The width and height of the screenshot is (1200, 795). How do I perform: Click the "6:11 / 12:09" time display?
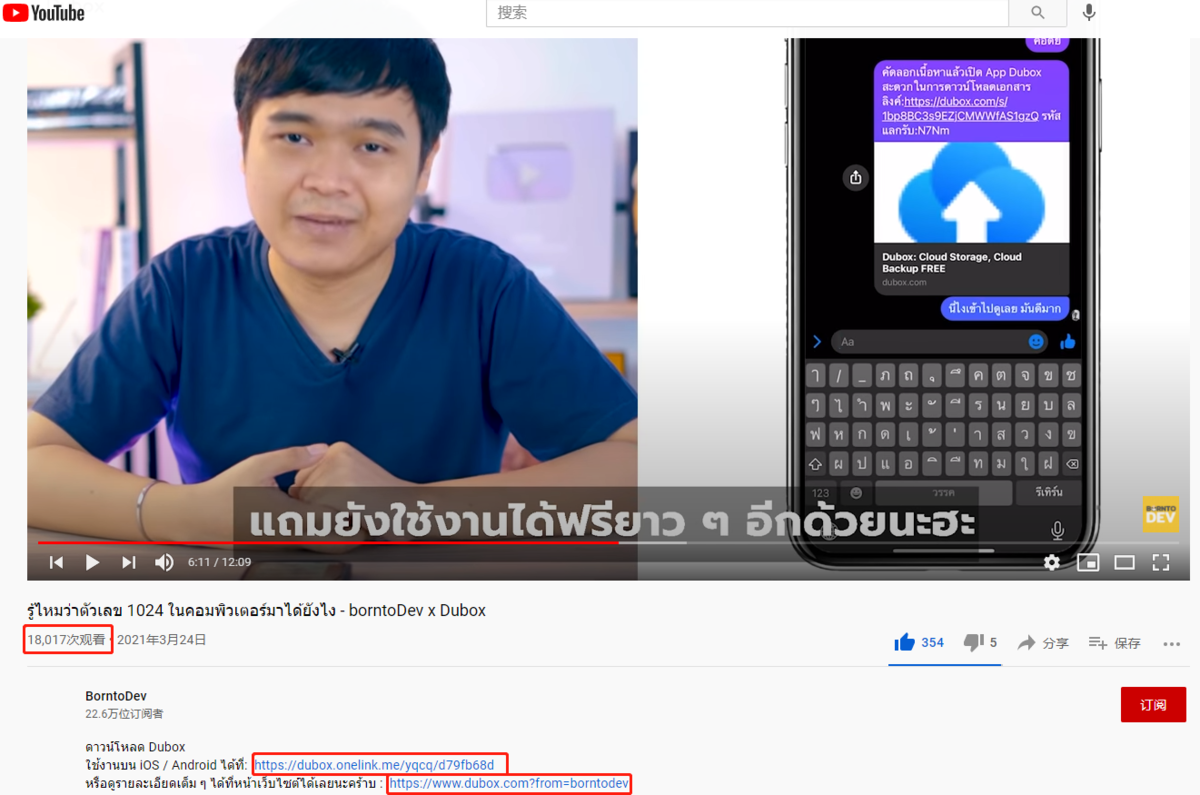coord(219,563)
